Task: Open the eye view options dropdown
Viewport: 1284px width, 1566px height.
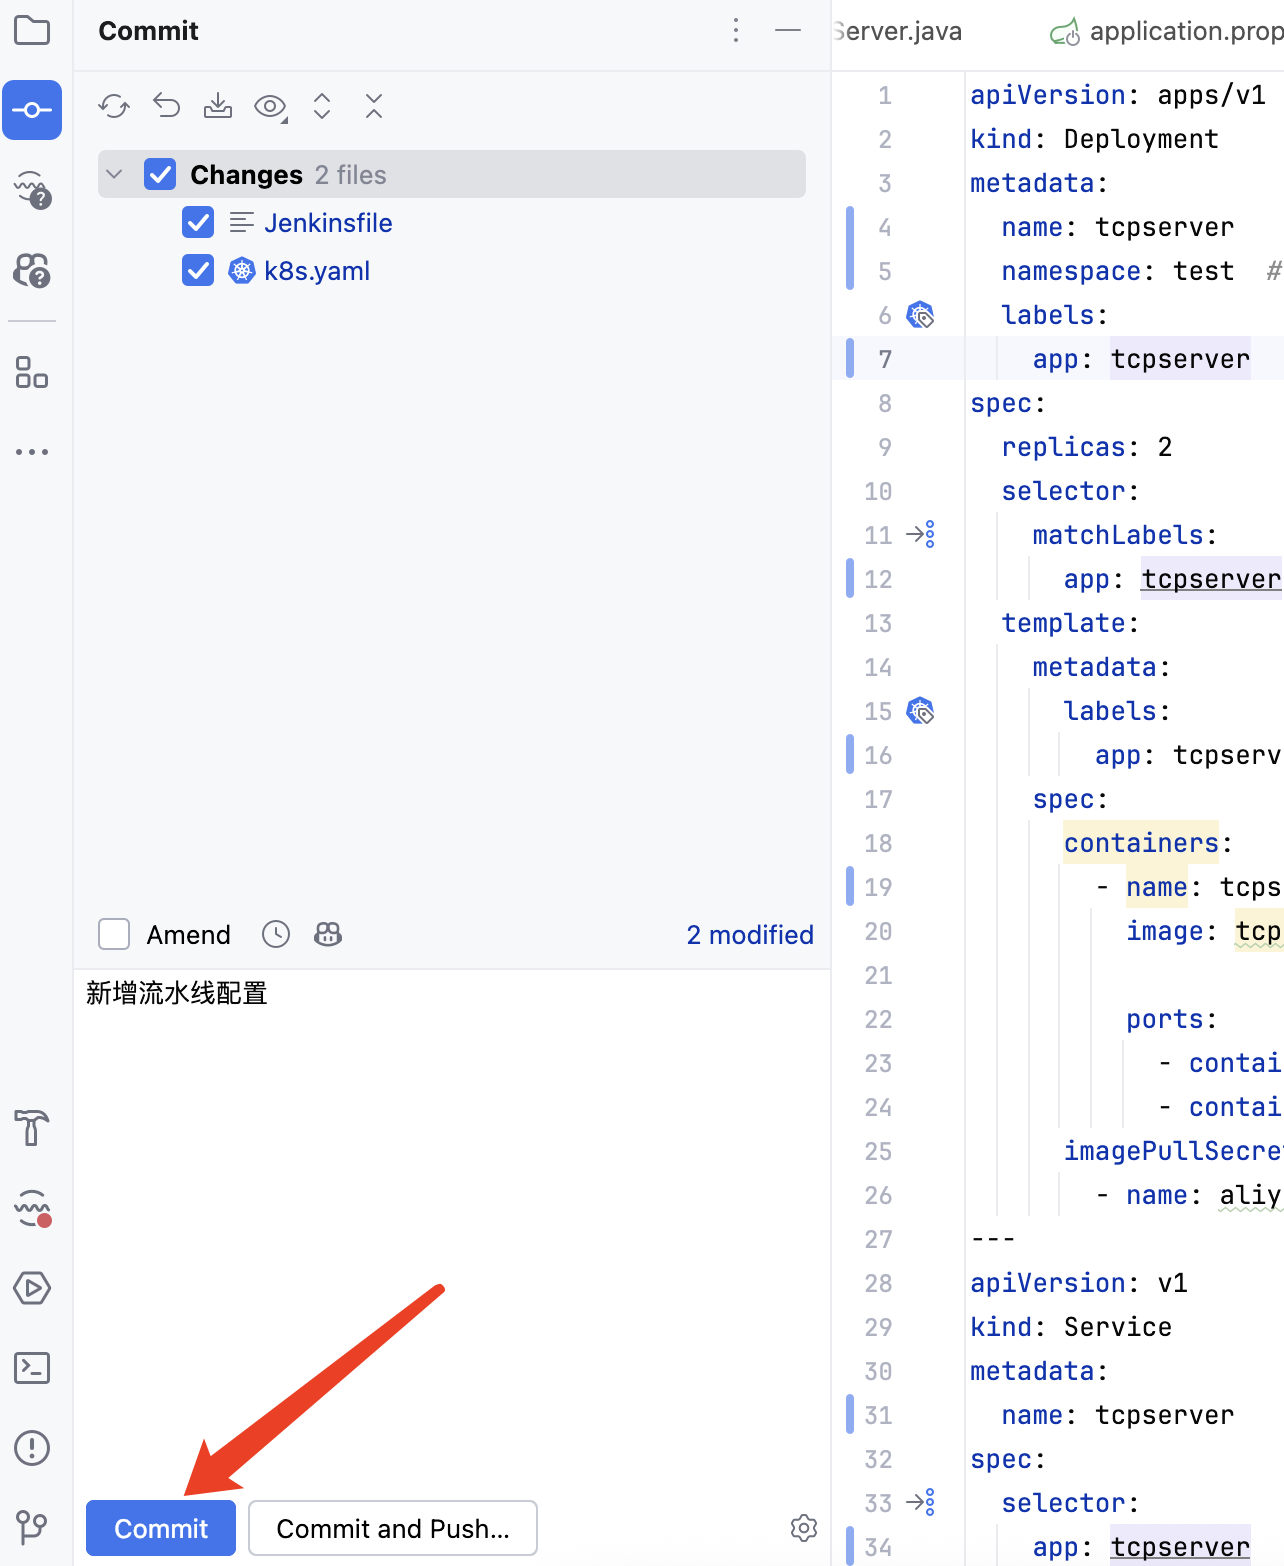Action: (270, 106)
